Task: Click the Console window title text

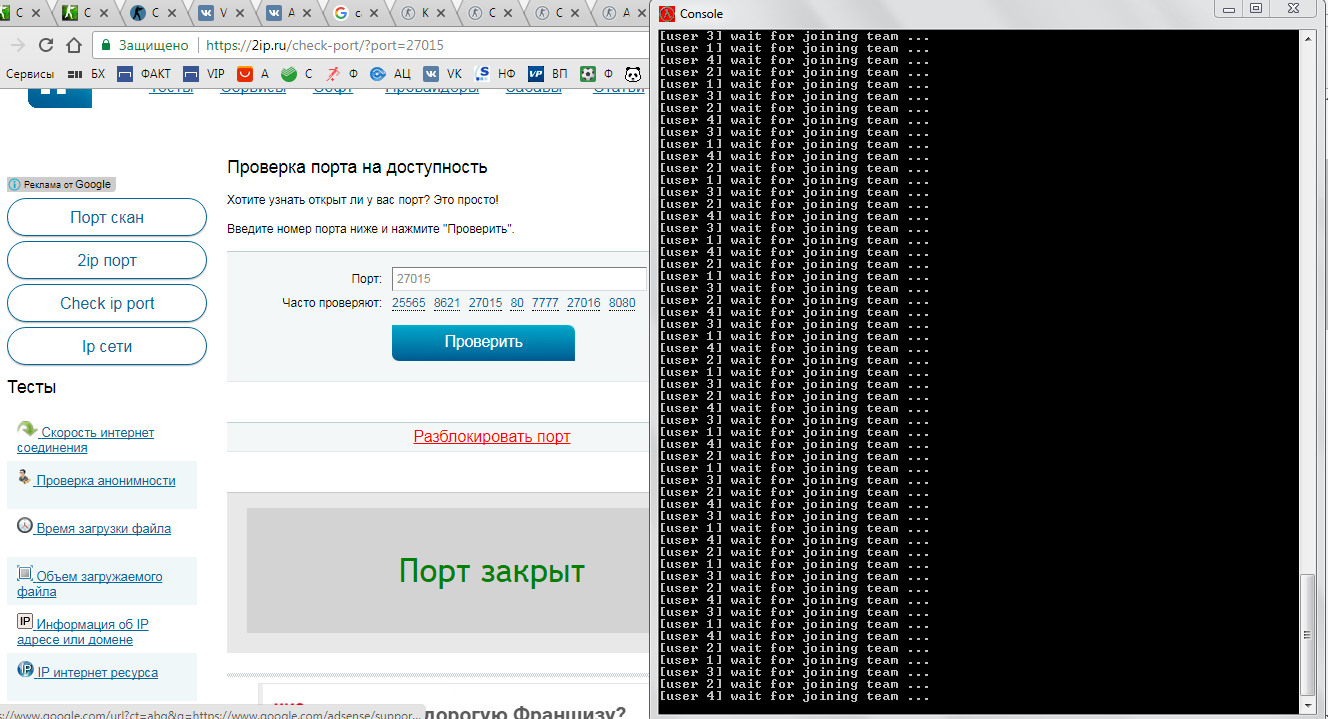Action: 701,14
